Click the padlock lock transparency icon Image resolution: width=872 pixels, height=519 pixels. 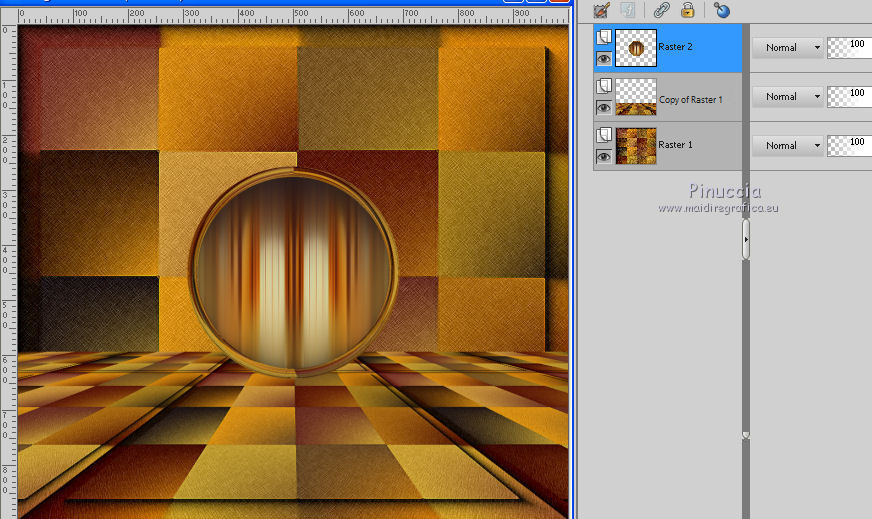[x=688, y=10]
